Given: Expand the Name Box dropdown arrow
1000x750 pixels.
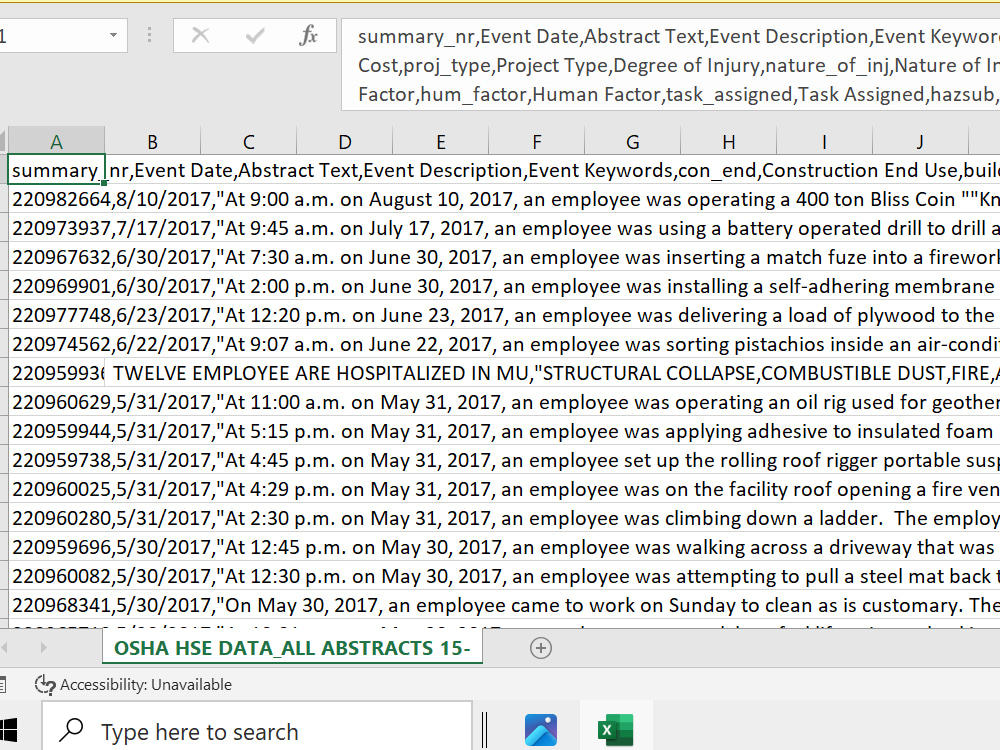Looking at the screenshot, I should (x=113, y=35).
